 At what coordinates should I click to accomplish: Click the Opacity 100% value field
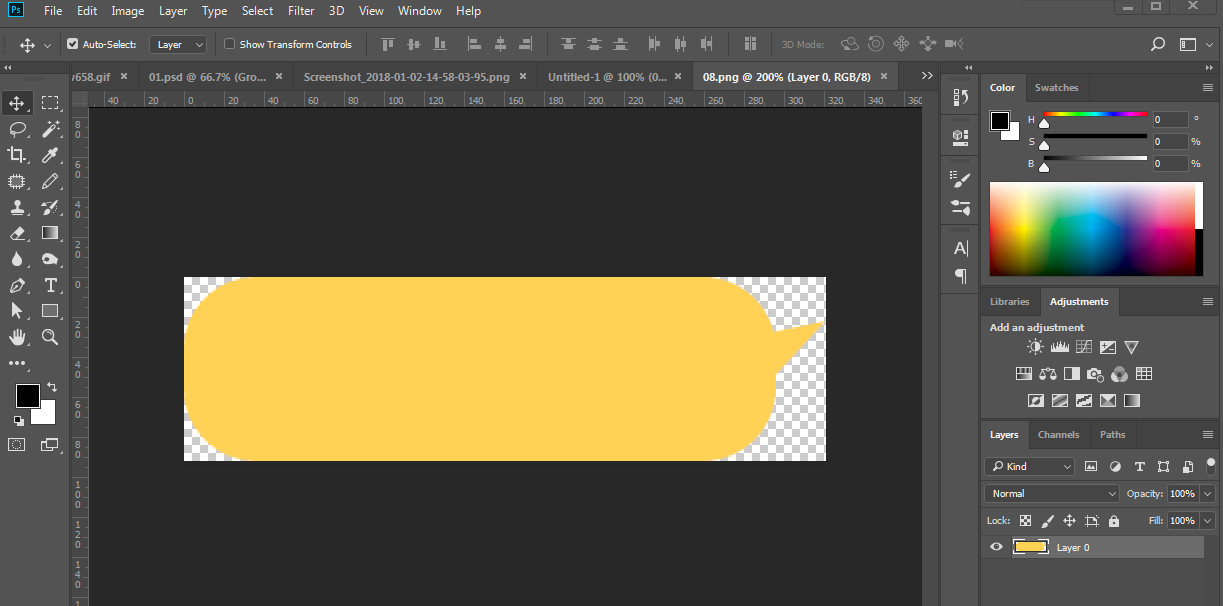coord(1182,494)
